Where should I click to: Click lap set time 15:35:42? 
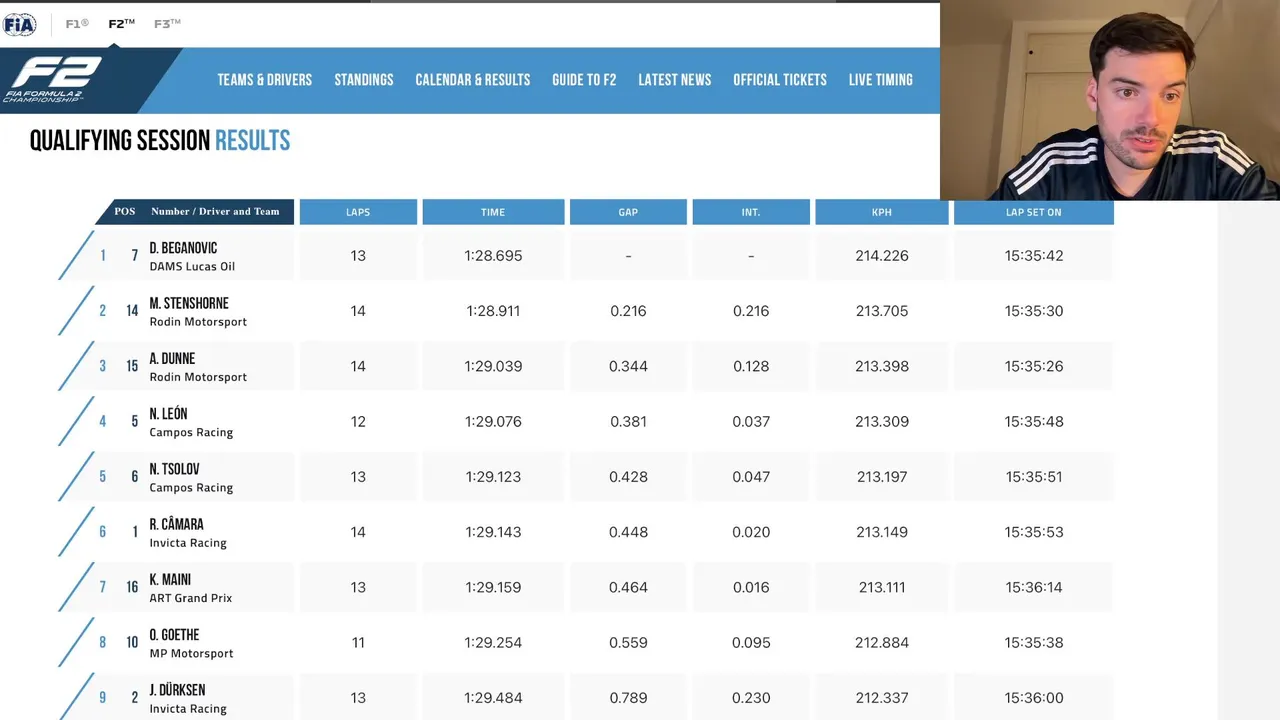[1034, 256]
